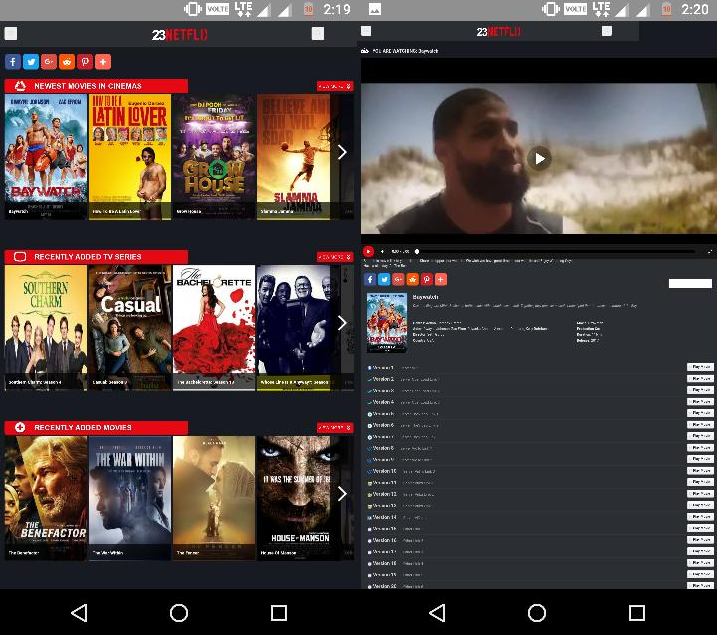Open The Bachelorette series poster
This screenshot has height=635, width=719.
click(x=214, y=328)
